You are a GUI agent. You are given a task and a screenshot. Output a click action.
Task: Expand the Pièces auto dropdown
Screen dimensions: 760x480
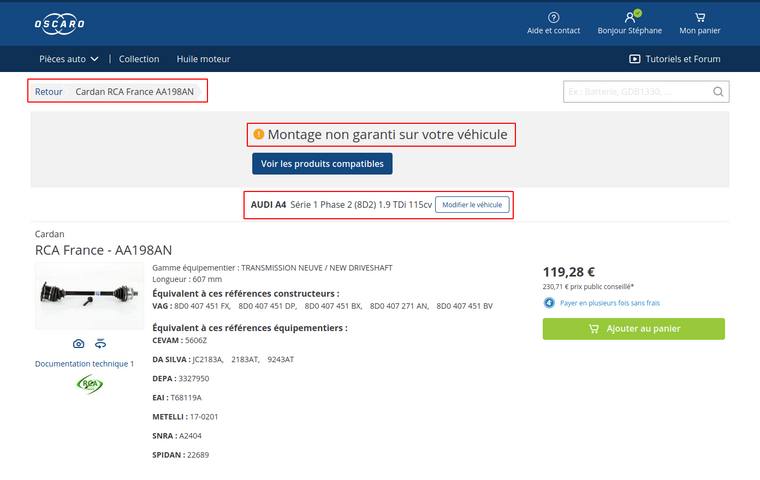pos(69,59)
